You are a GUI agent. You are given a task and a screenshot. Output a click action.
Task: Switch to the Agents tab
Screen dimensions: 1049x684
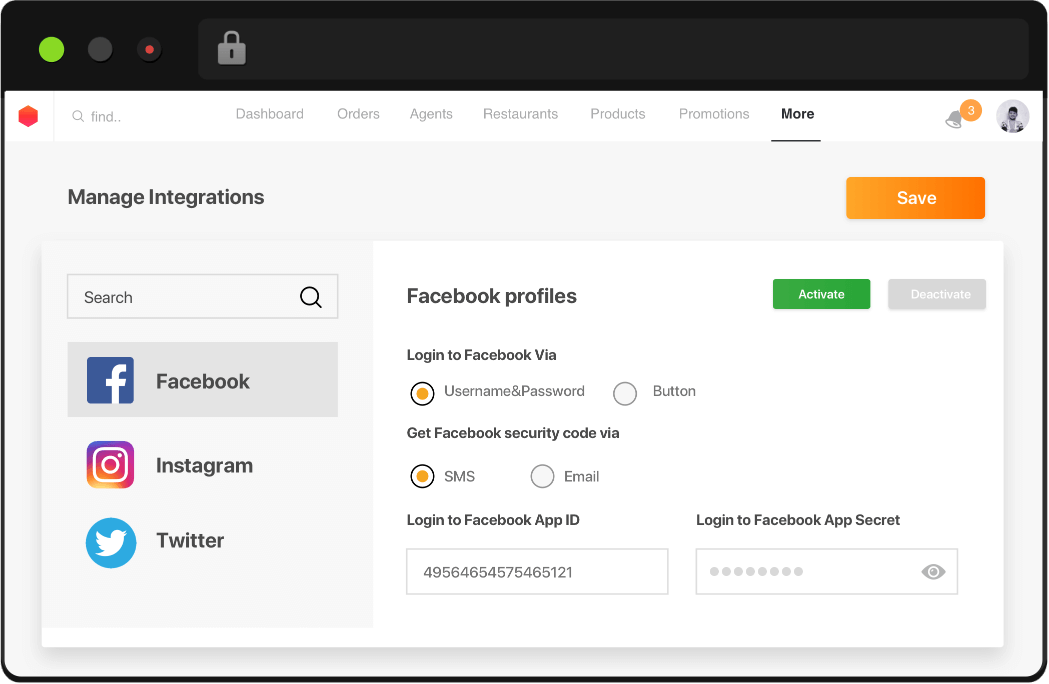coord(431,114)
